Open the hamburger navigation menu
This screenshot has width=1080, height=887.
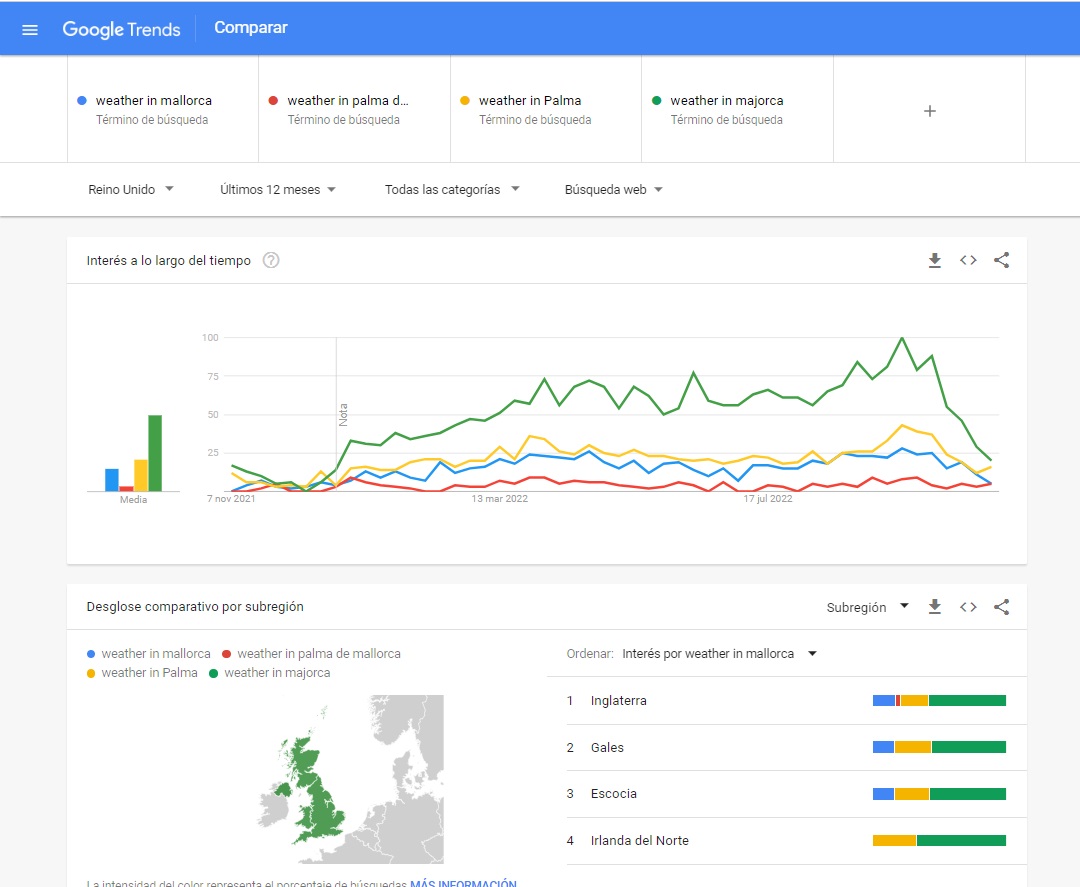(x=30, y=30)
